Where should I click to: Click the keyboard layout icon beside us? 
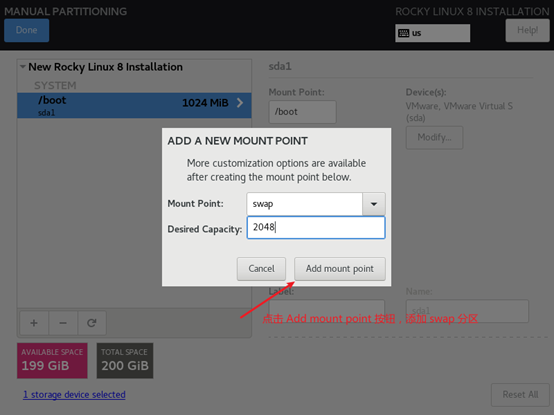coord(403,33)
